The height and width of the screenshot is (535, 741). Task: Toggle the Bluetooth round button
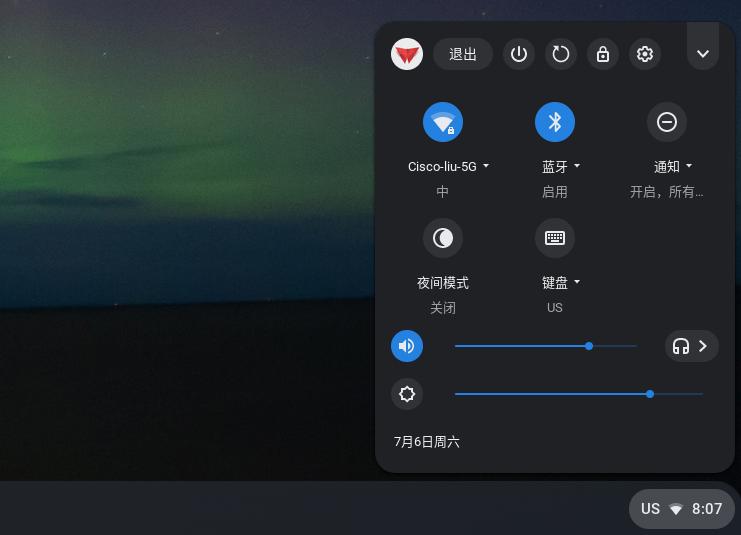coord(555,122)
